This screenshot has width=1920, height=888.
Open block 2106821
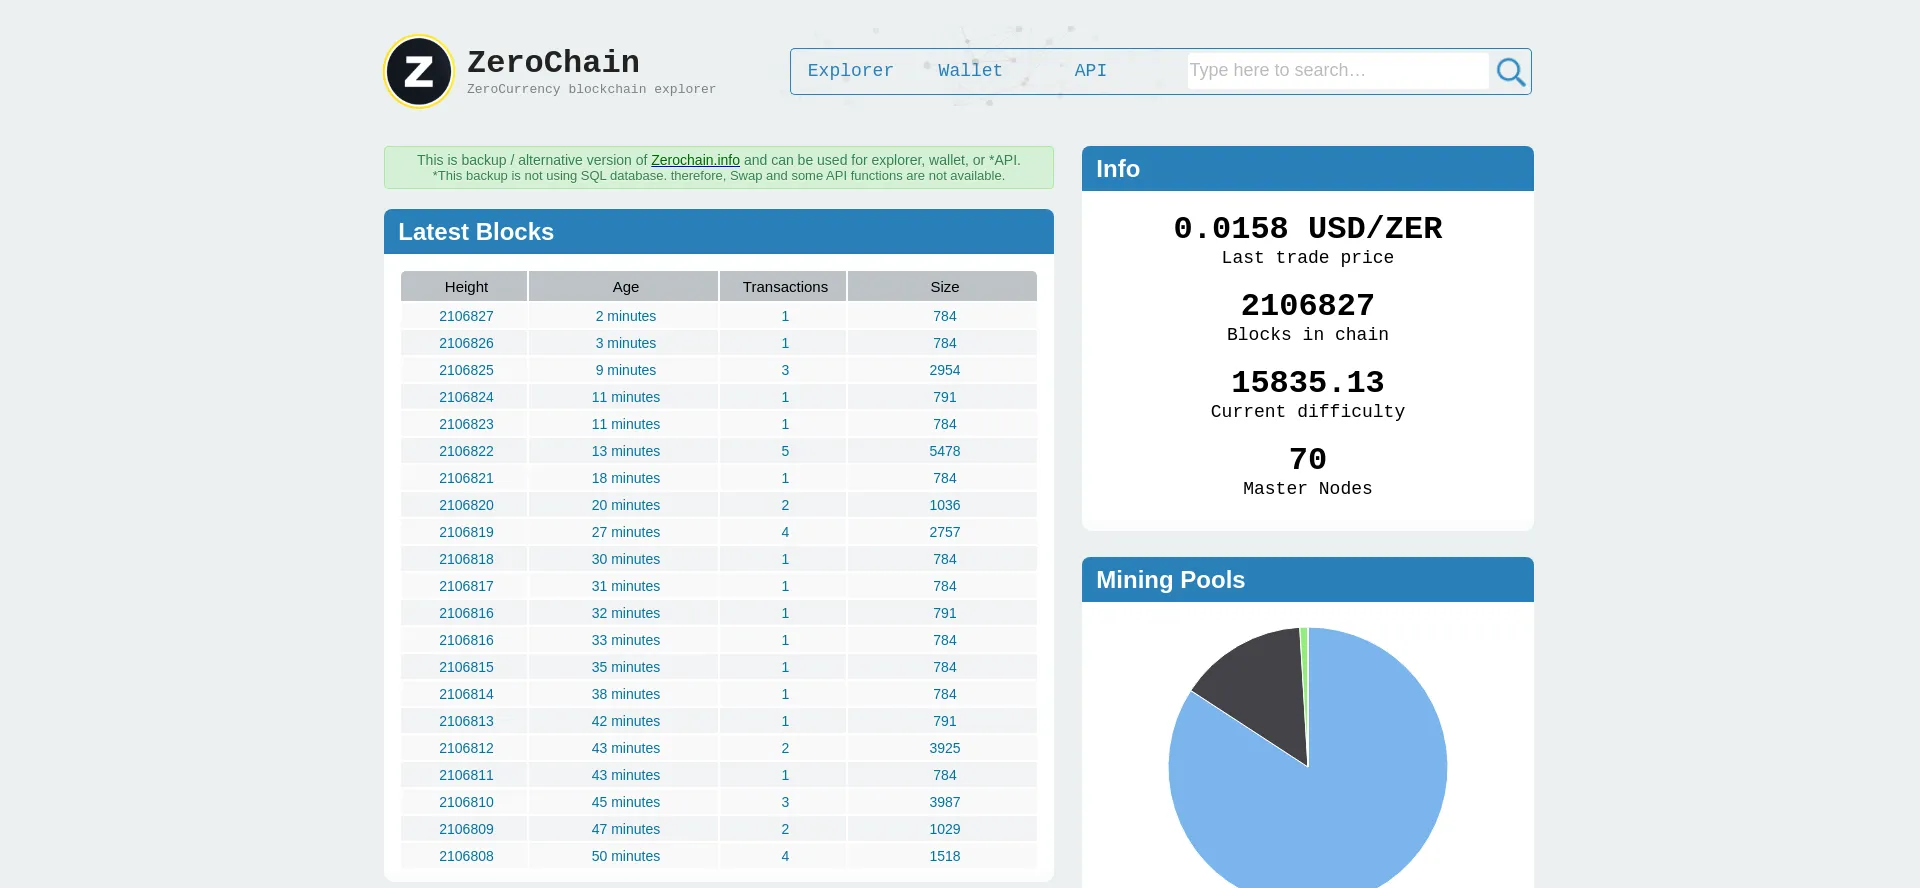point(466,478)
